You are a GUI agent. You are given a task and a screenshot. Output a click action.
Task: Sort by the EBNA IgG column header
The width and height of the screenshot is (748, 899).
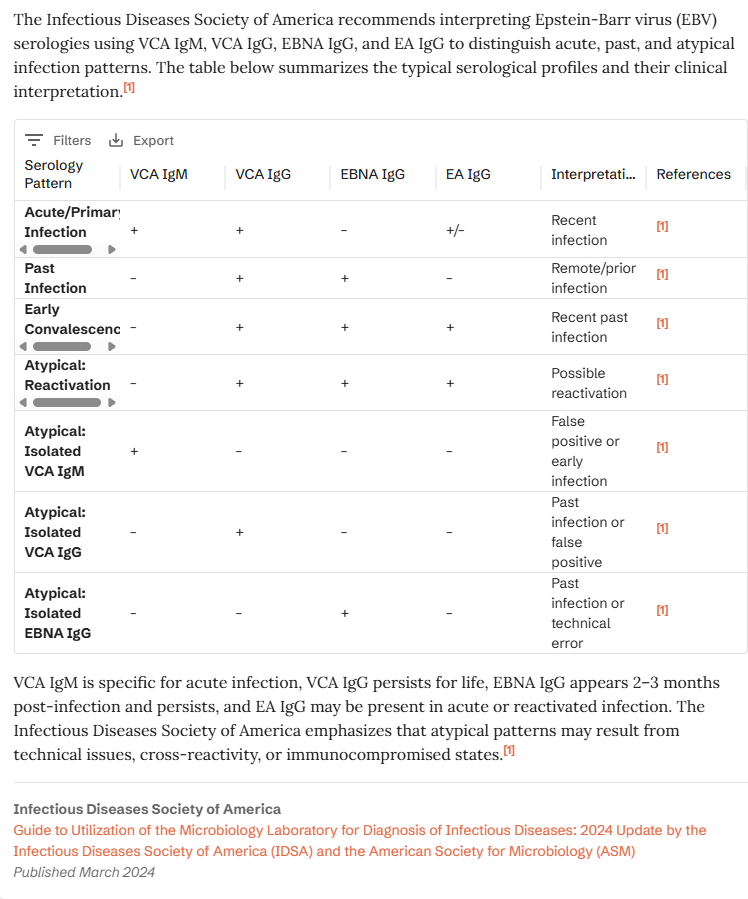click(372, 174)
